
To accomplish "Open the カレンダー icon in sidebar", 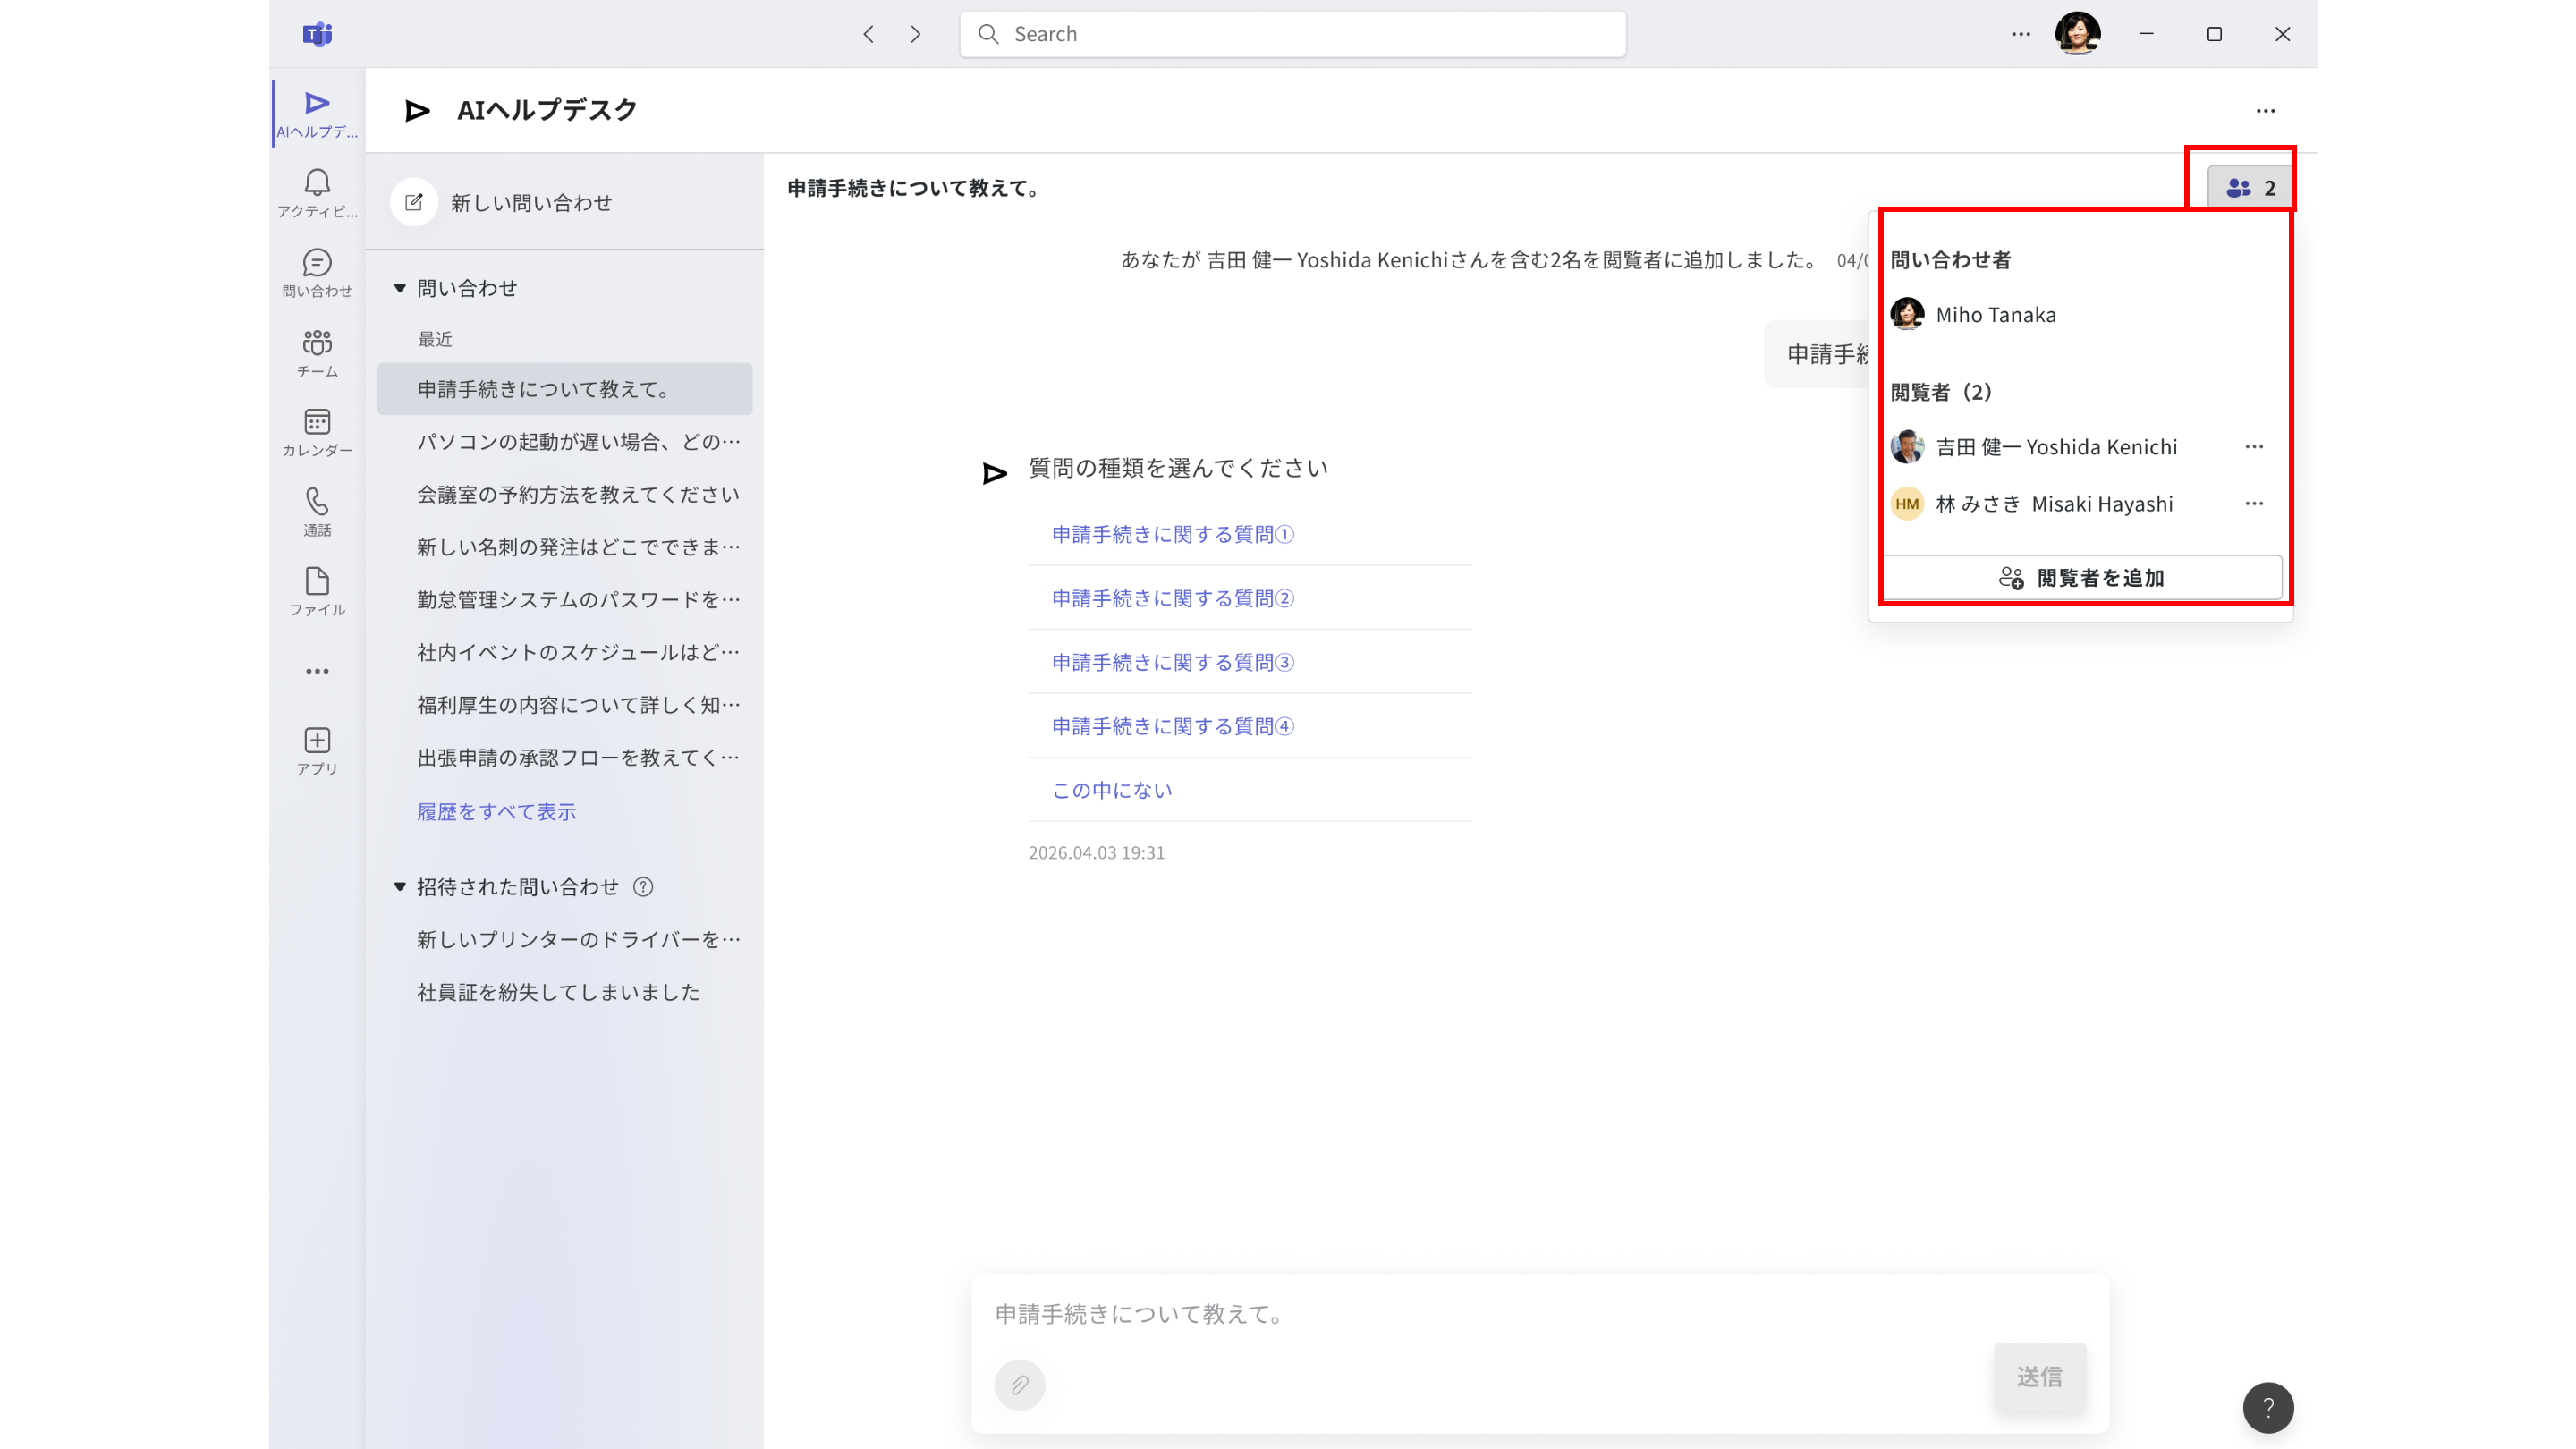I will pyautogui.click(x=317, y=432).
